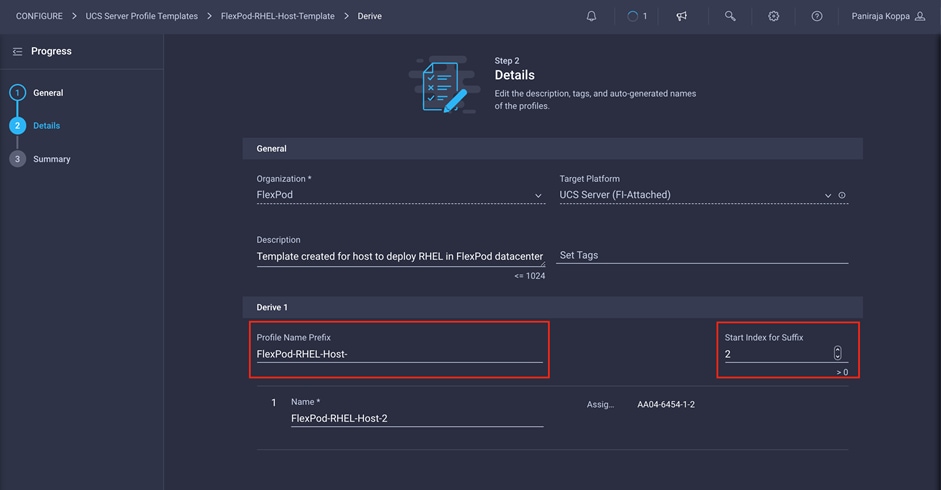This screenshot has height=490, width=941.
Task: Open the notifications bell icon
Action: click(591, 16)
